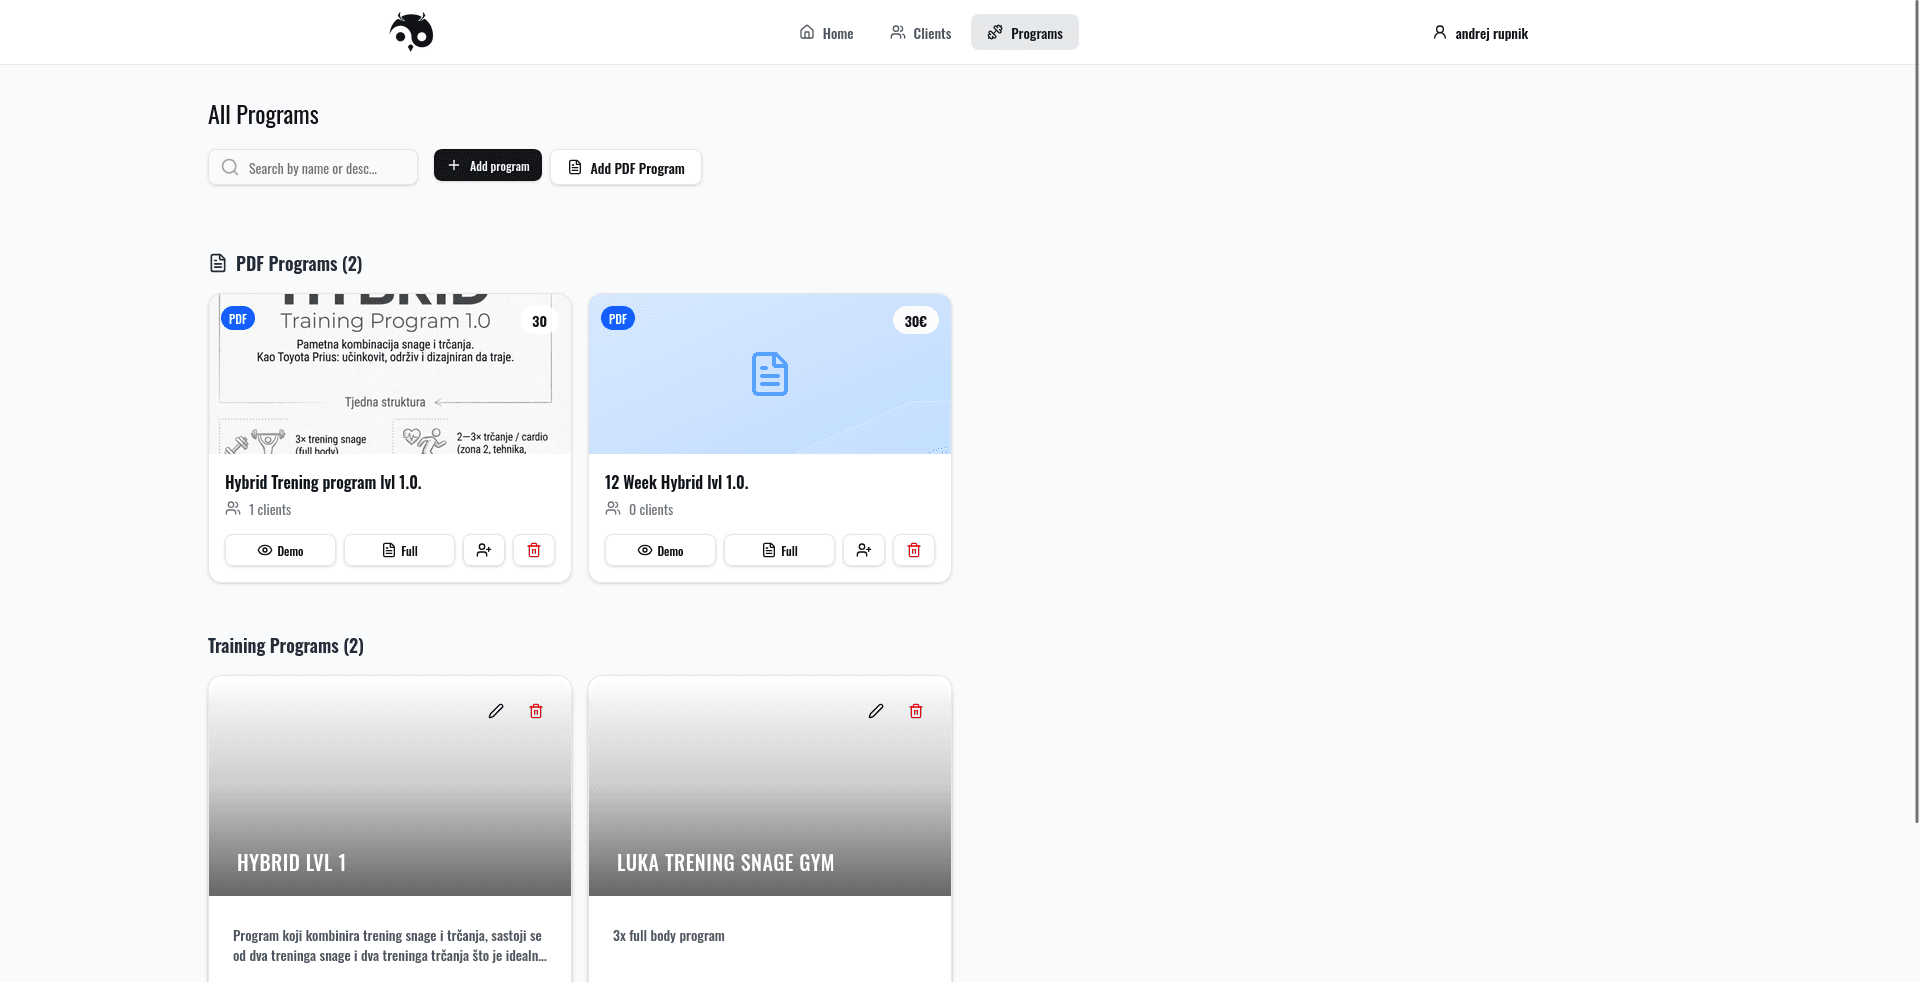
Task: Open the Full view of Hybrid Trening program
Action: (x=399, y=550)
